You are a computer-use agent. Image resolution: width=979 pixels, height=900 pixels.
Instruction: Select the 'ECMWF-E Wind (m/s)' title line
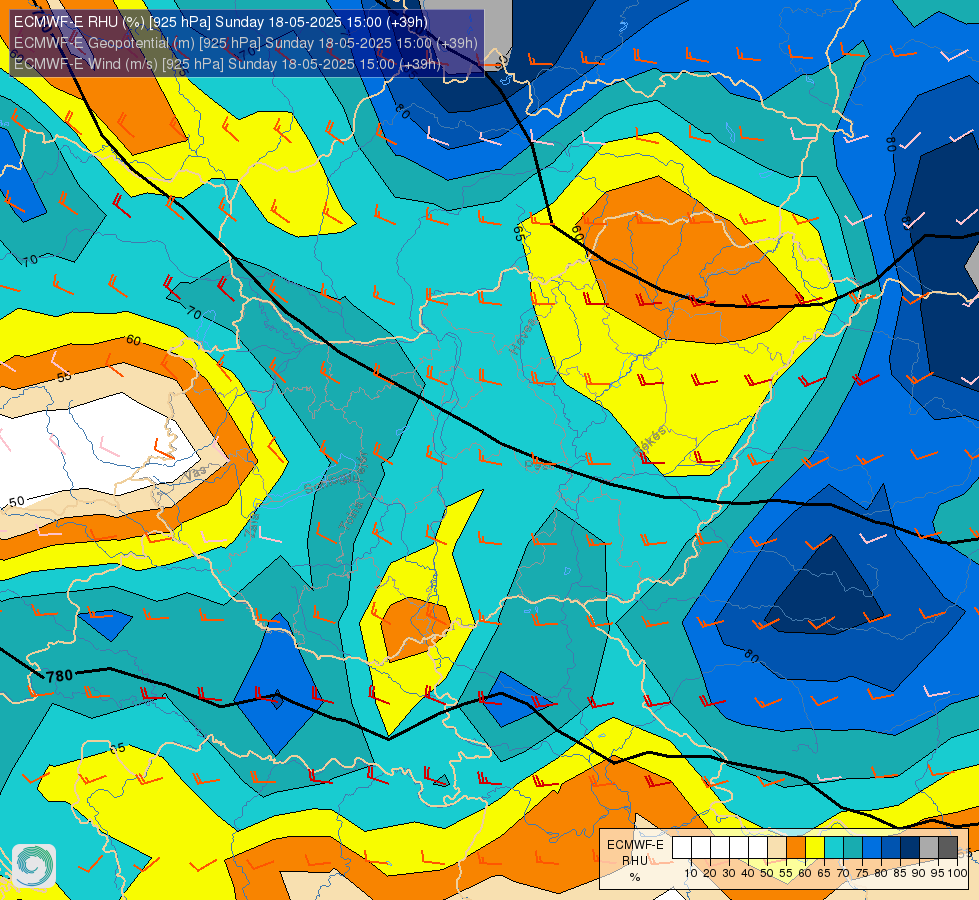pos(227,64)
